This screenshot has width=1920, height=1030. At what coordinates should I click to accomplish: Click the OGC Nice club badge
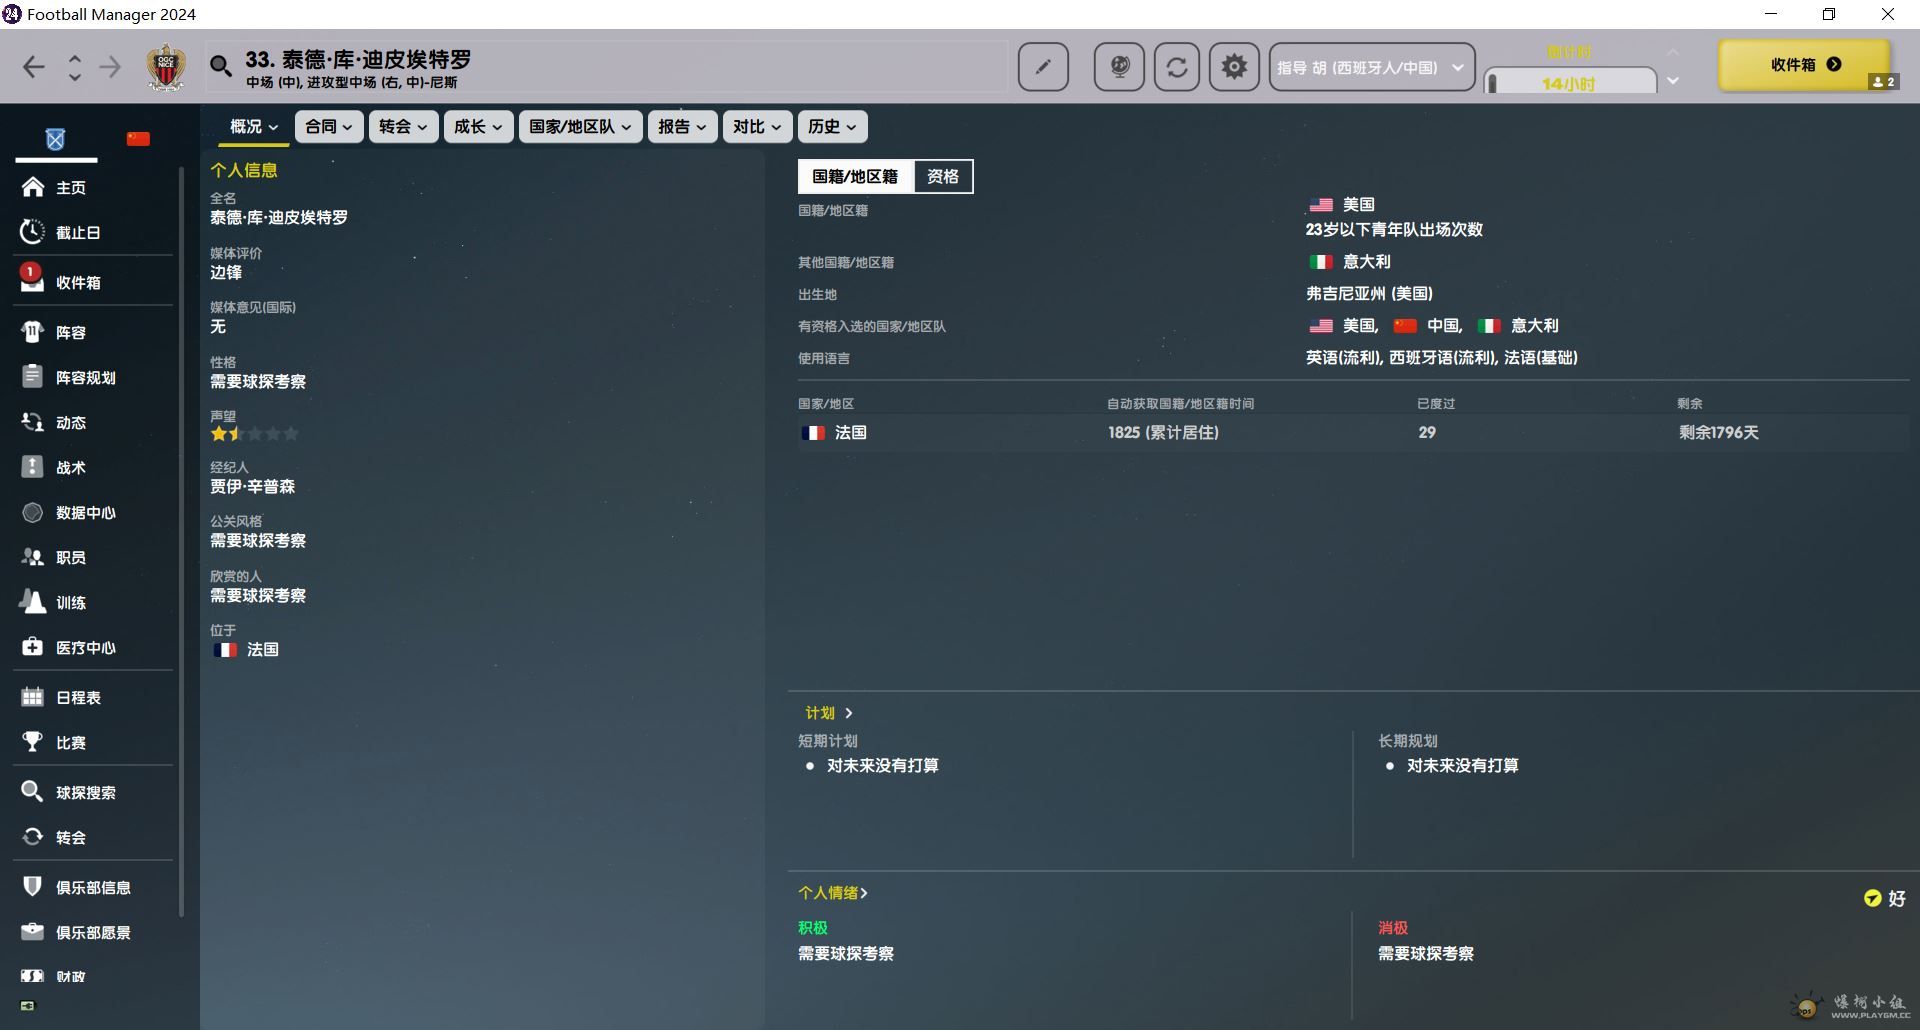click(x=166, y=67)
